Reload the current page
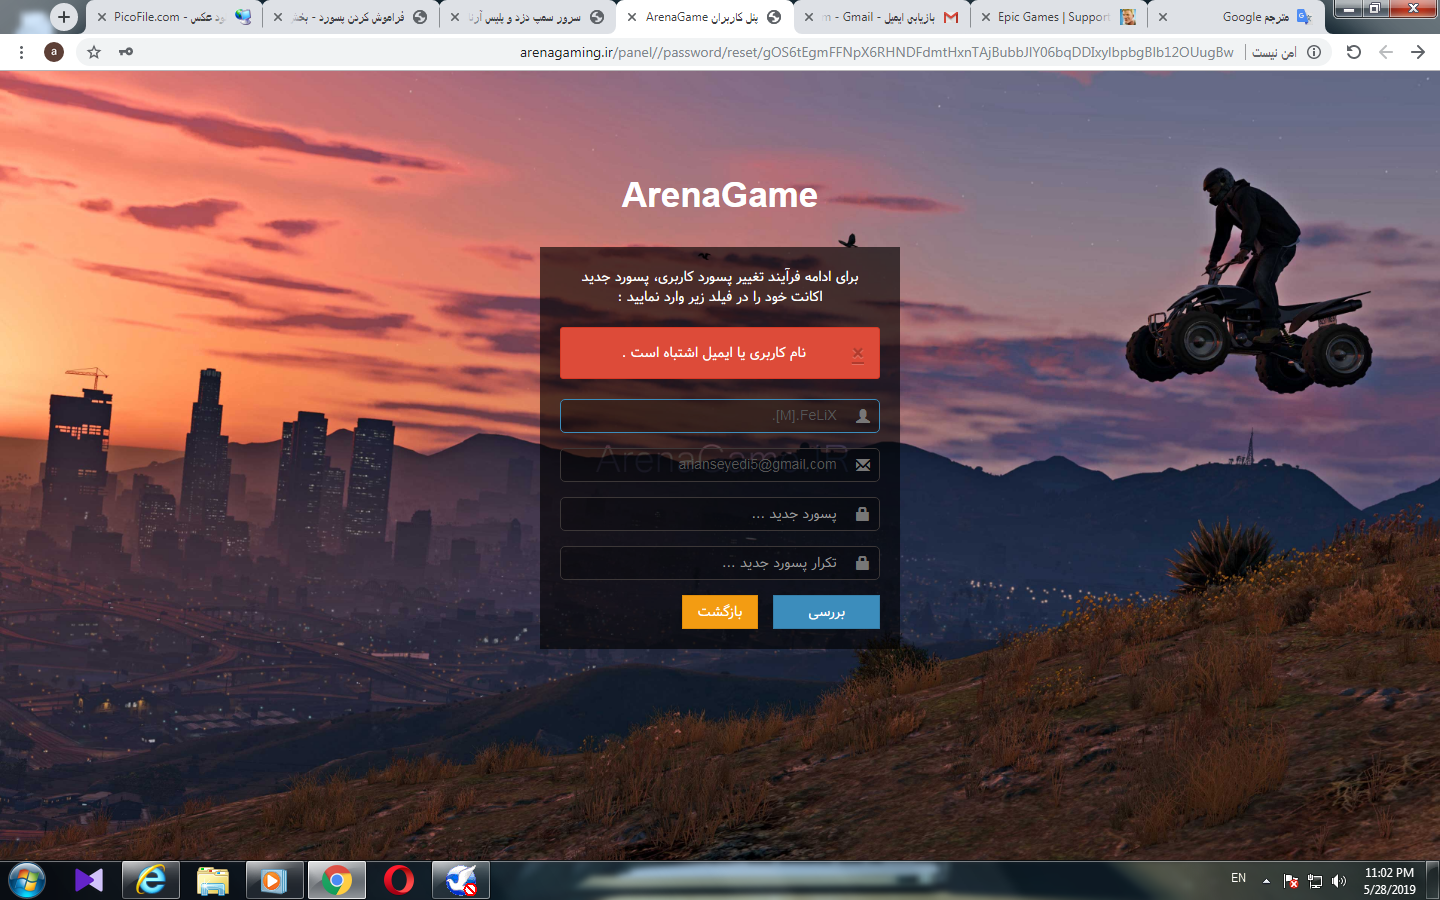This screenshot has width=1440, height=900. 1354,52
